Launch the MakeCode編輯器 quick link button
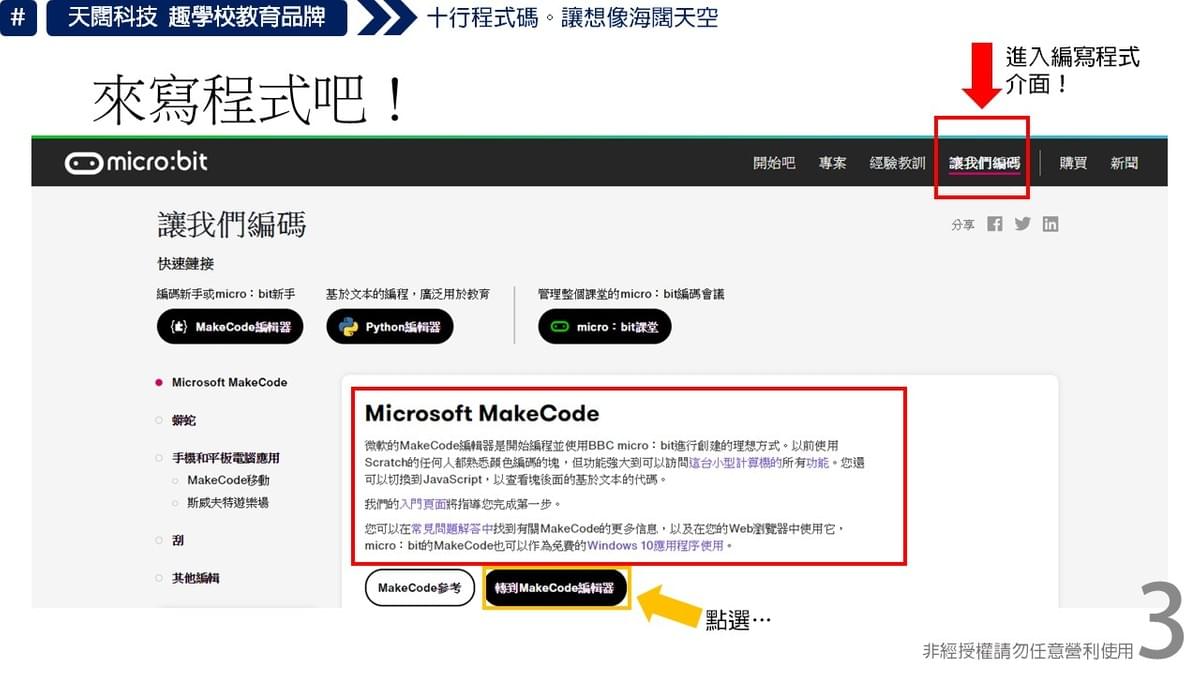Image resolution: width=1200 pixels, height=675 pixels. pyautogui.click(x=230, y=327)
